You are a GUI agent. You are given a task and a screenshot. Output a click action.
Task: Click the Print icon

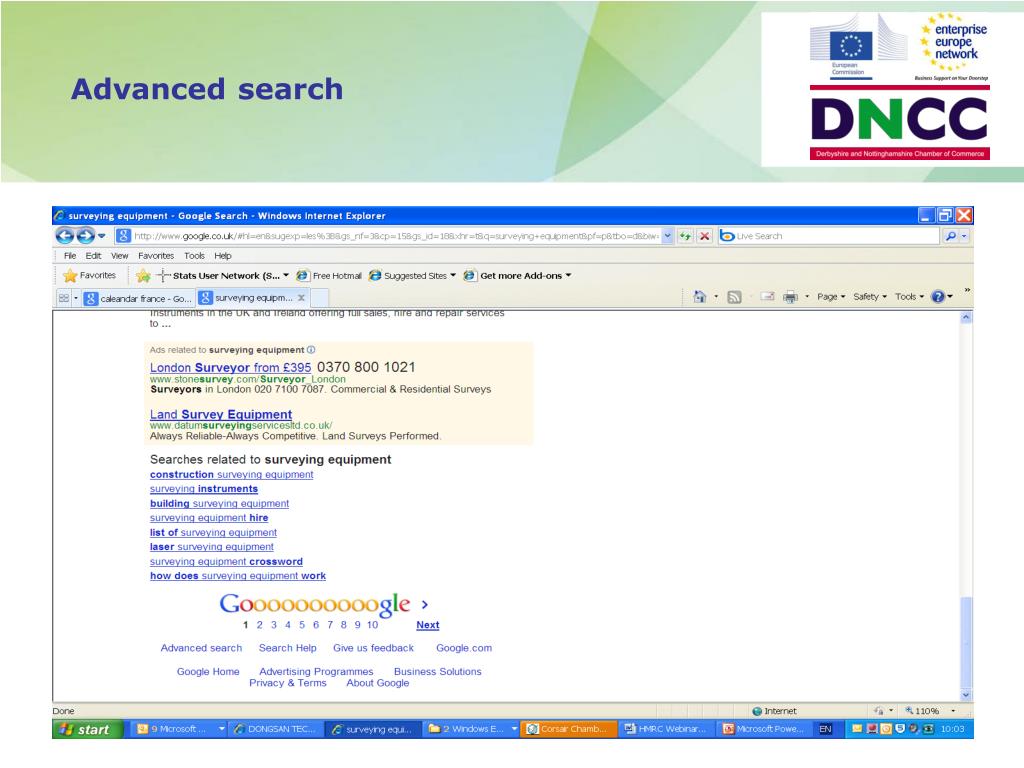[790, 297]
